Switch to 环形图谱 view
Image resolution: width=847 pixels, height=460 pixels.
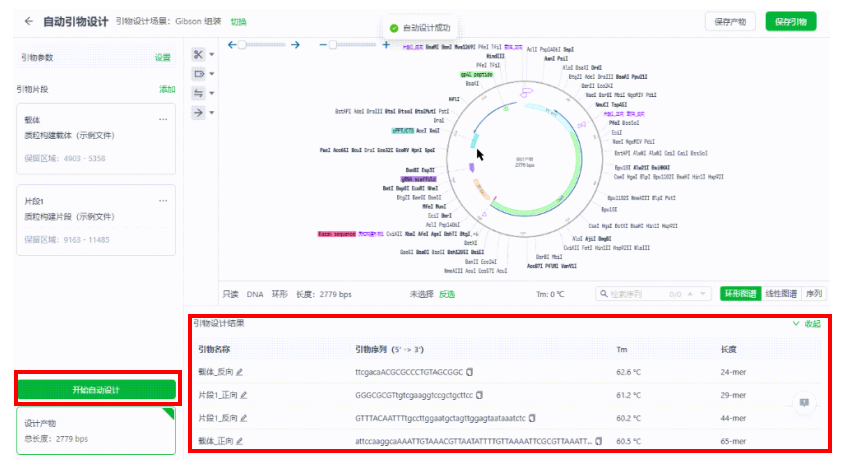click(x=739, y=294)
